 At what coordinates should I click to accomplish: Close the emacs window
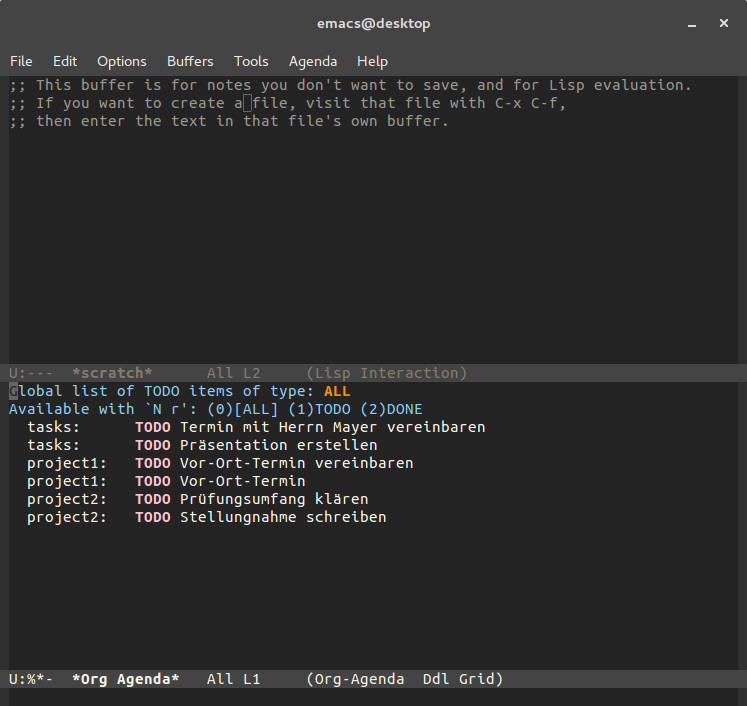[724, 23]
